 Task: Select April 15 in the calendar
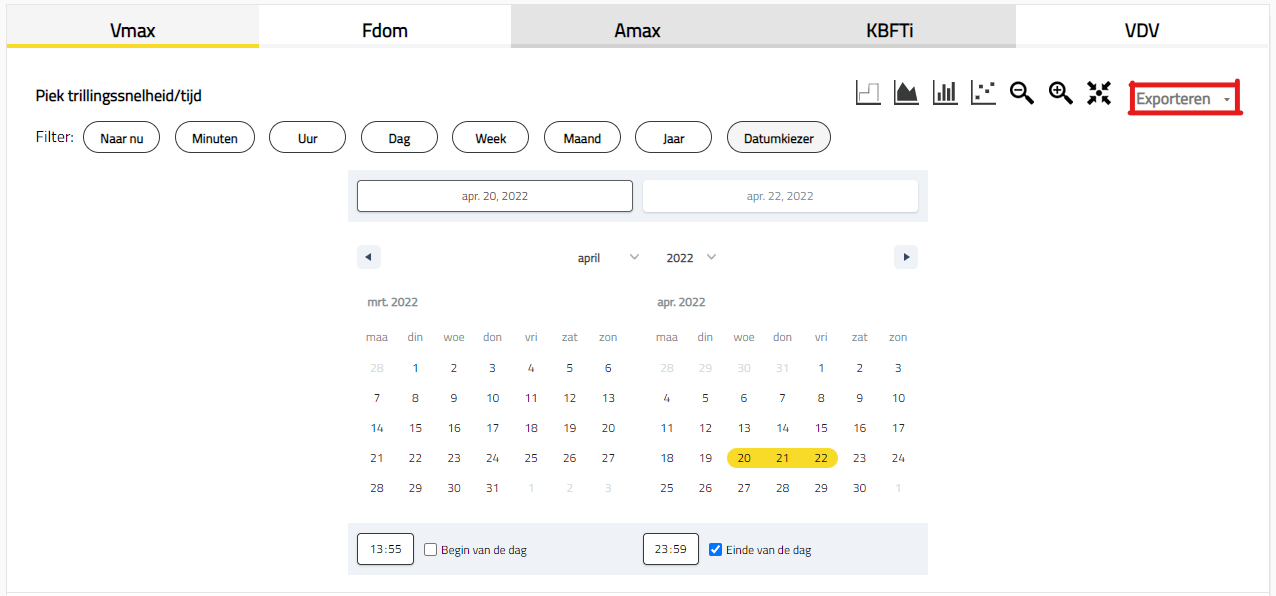coord(821,428)
